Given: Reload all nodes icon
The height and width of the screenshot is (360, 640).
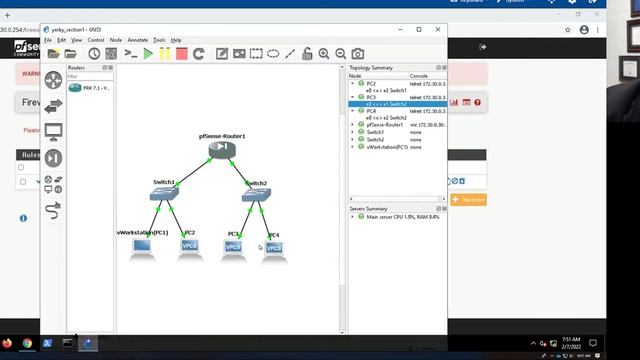Looking at the screenshot, I should (x=199, y=53).
